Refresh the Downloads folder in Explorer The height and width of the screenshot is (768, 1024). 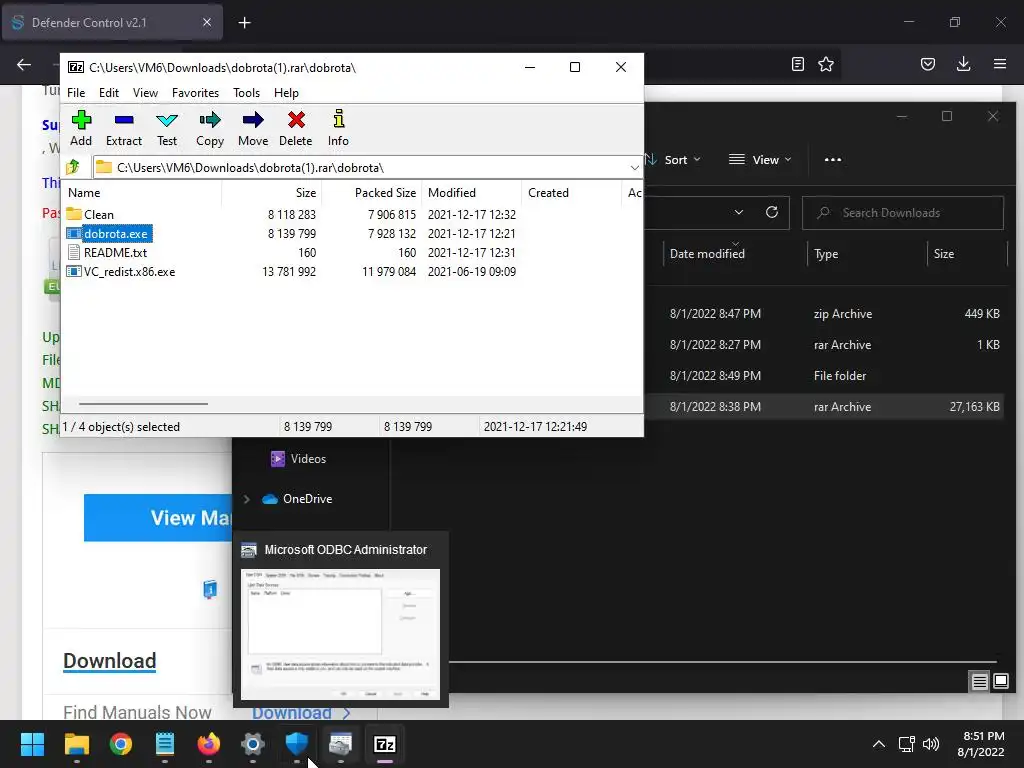pos(772,212)
